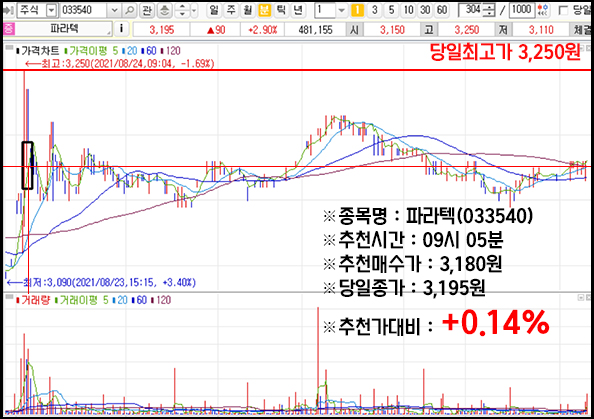Click the stock name box 파라텍
The width and height of the screenshot is (594, 419).
click(64, 29)
